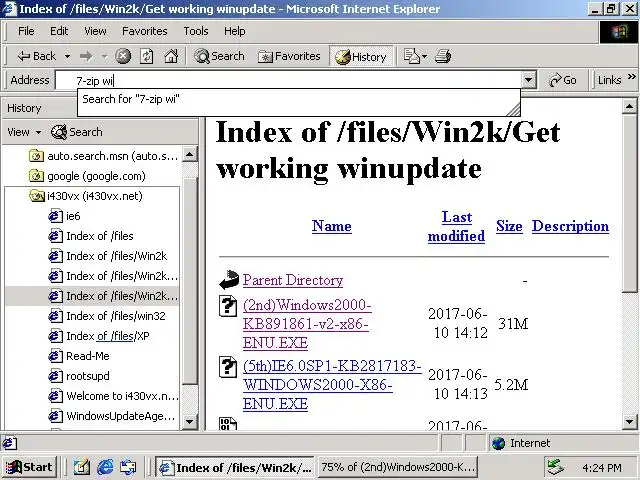
Task: Open the Parent Directory link
Action: tap(293, 280)
